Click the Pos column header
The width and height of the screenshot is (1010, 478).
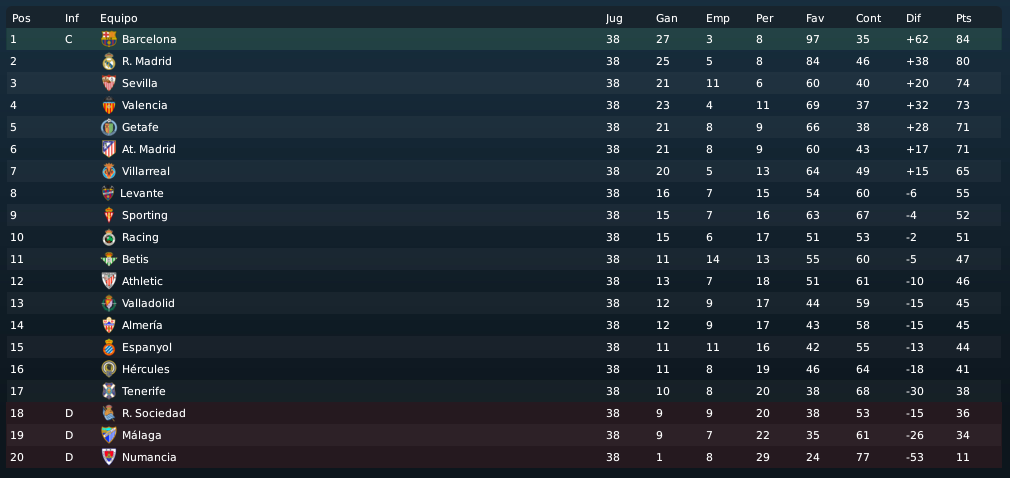pyautogui.click(x=21, y=18)
